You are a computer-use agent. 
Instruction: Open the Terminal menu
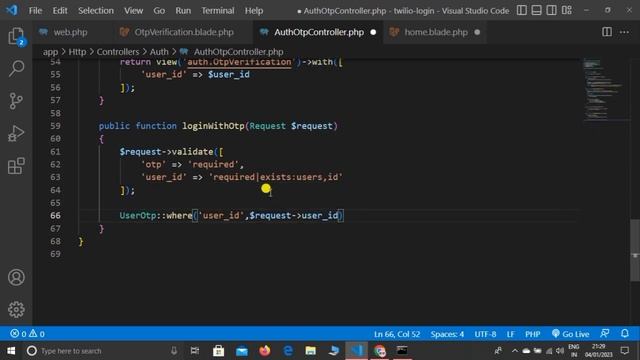click(218, 10)
